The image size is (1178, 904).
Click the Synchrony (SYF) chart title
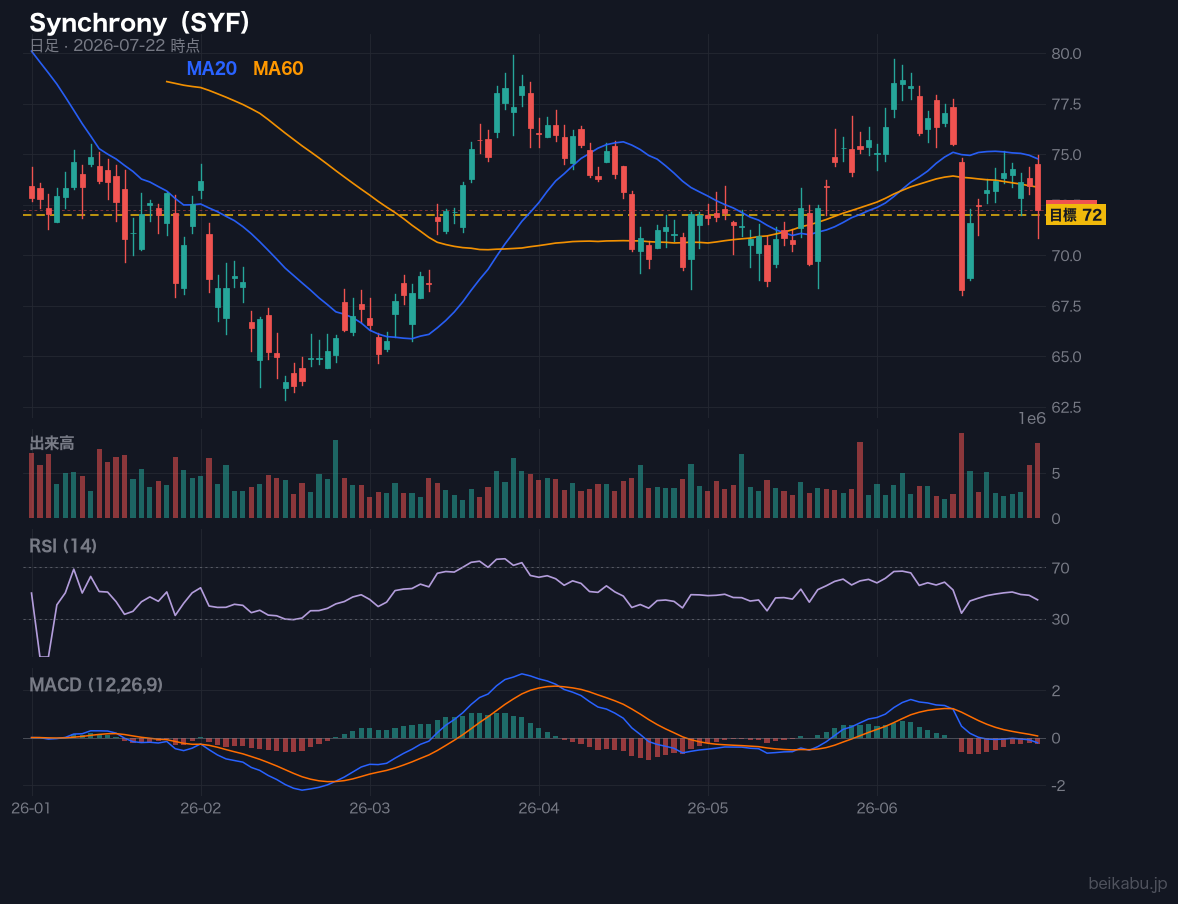pos(139,23)
